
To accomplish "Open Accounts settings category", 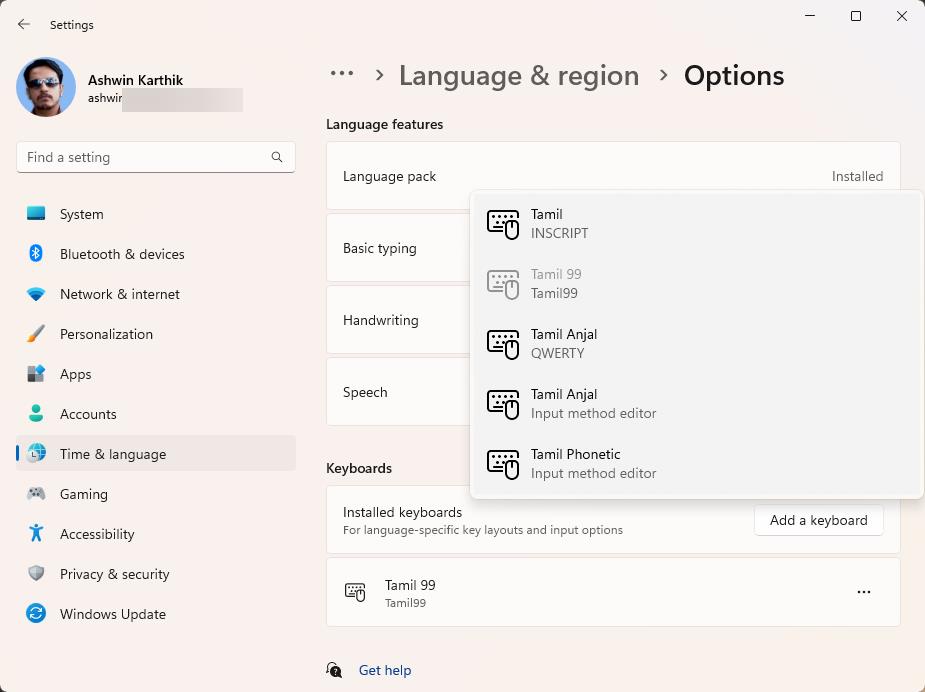I will 156,414.
